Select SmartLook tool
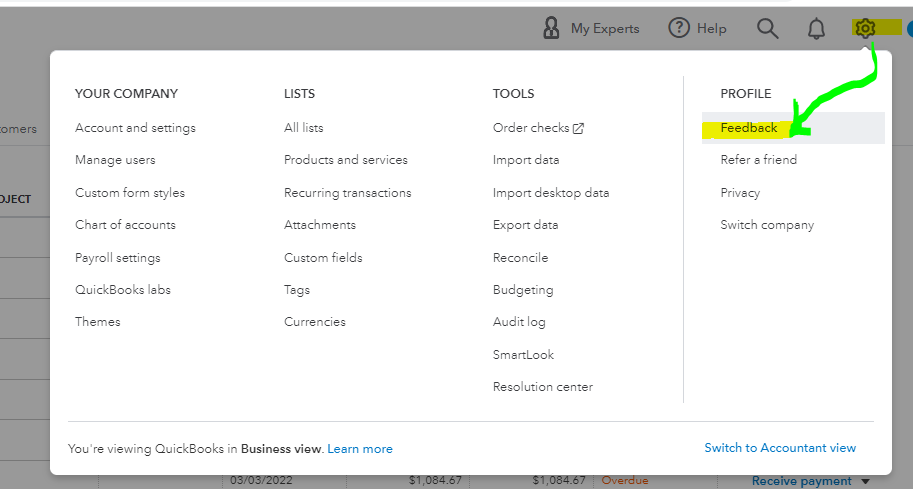This screenshot has width=913, height=489. pos(523,355)
